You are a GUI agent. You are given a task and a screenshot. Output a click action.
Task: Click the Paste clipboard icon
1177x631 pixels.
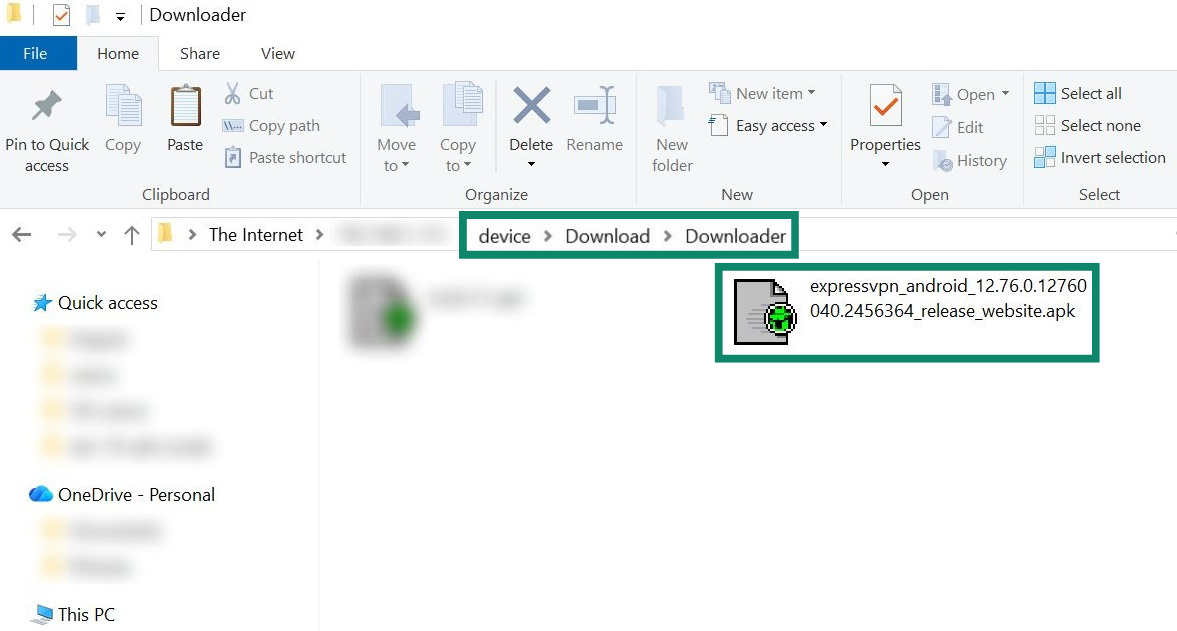[185, 106]
